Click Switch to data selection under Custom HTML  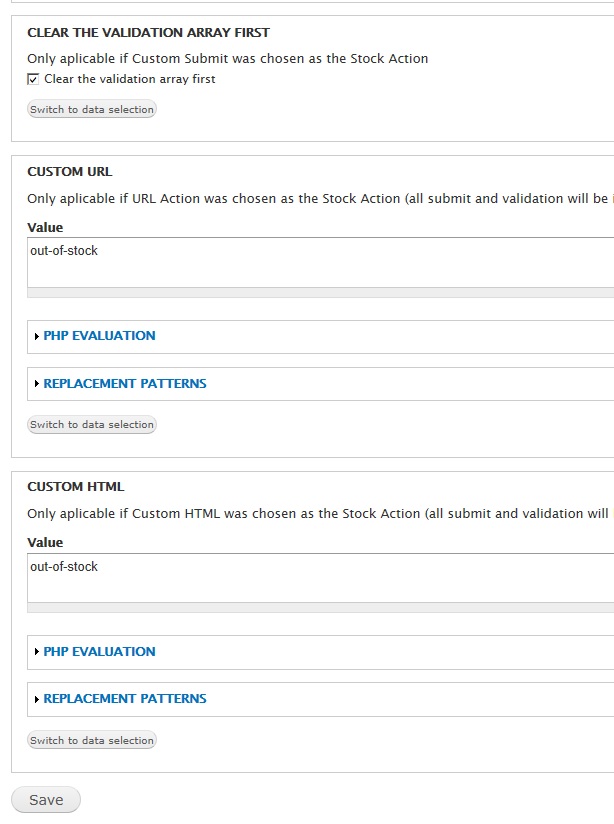click(x=91, y=740)
